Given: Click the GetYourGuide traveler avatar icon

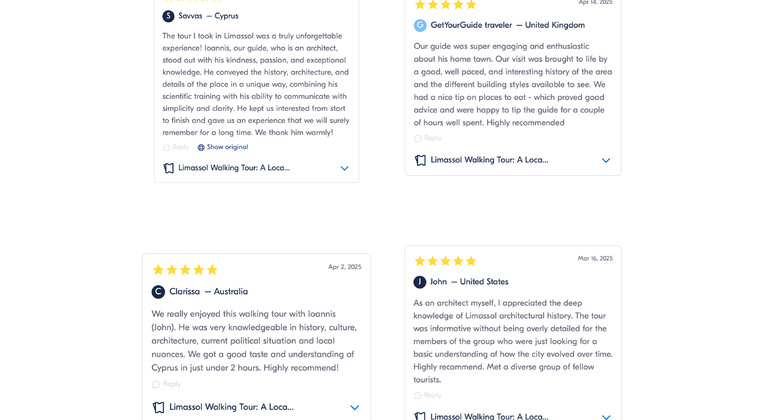Looking at the screenshot, I should pyautogui.click(x=420, y=25).
